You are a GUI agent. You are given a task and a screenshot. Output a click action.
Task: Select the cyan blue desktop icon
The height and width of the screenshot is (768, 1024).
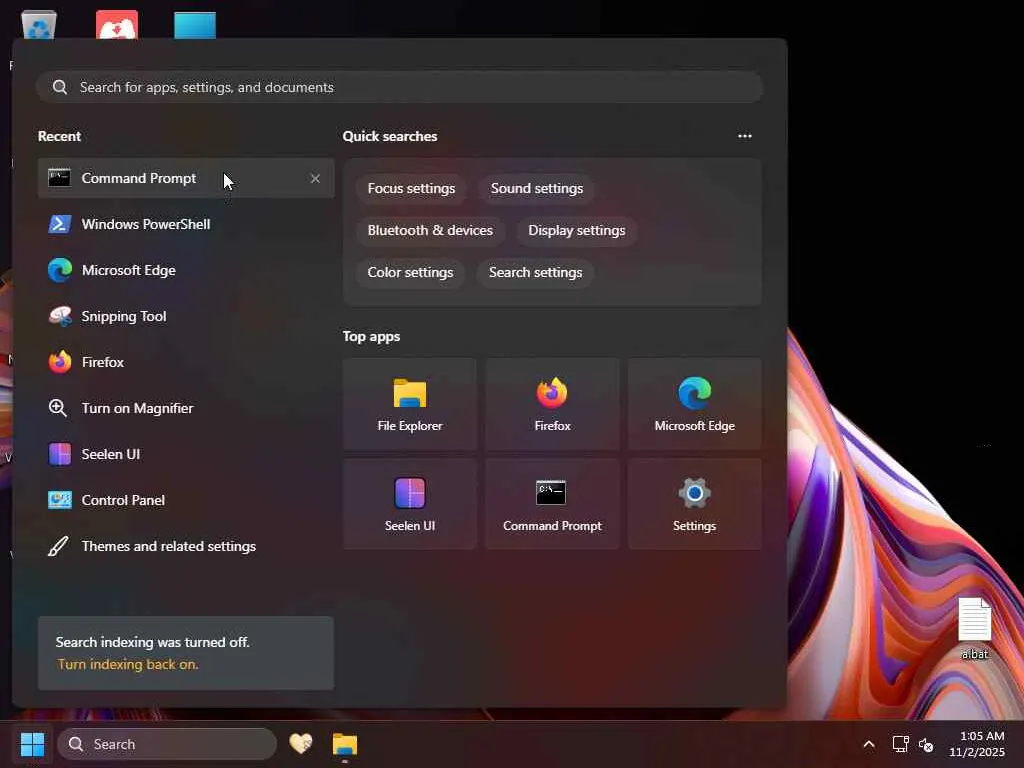coord(195,26)
